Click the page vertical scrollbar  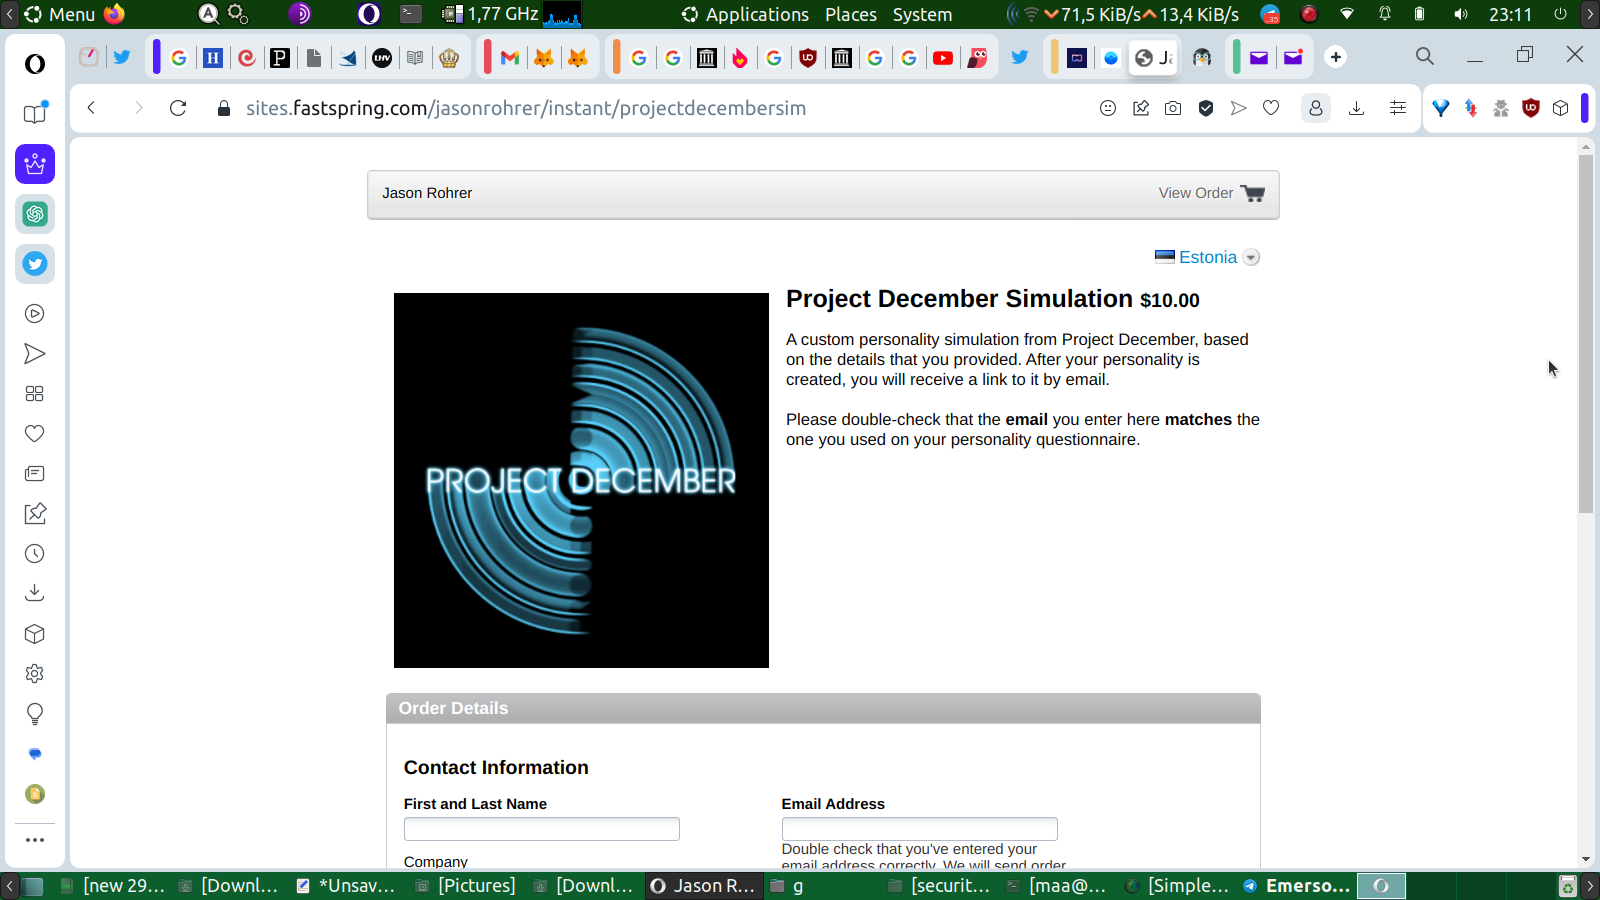[1586, 335]
